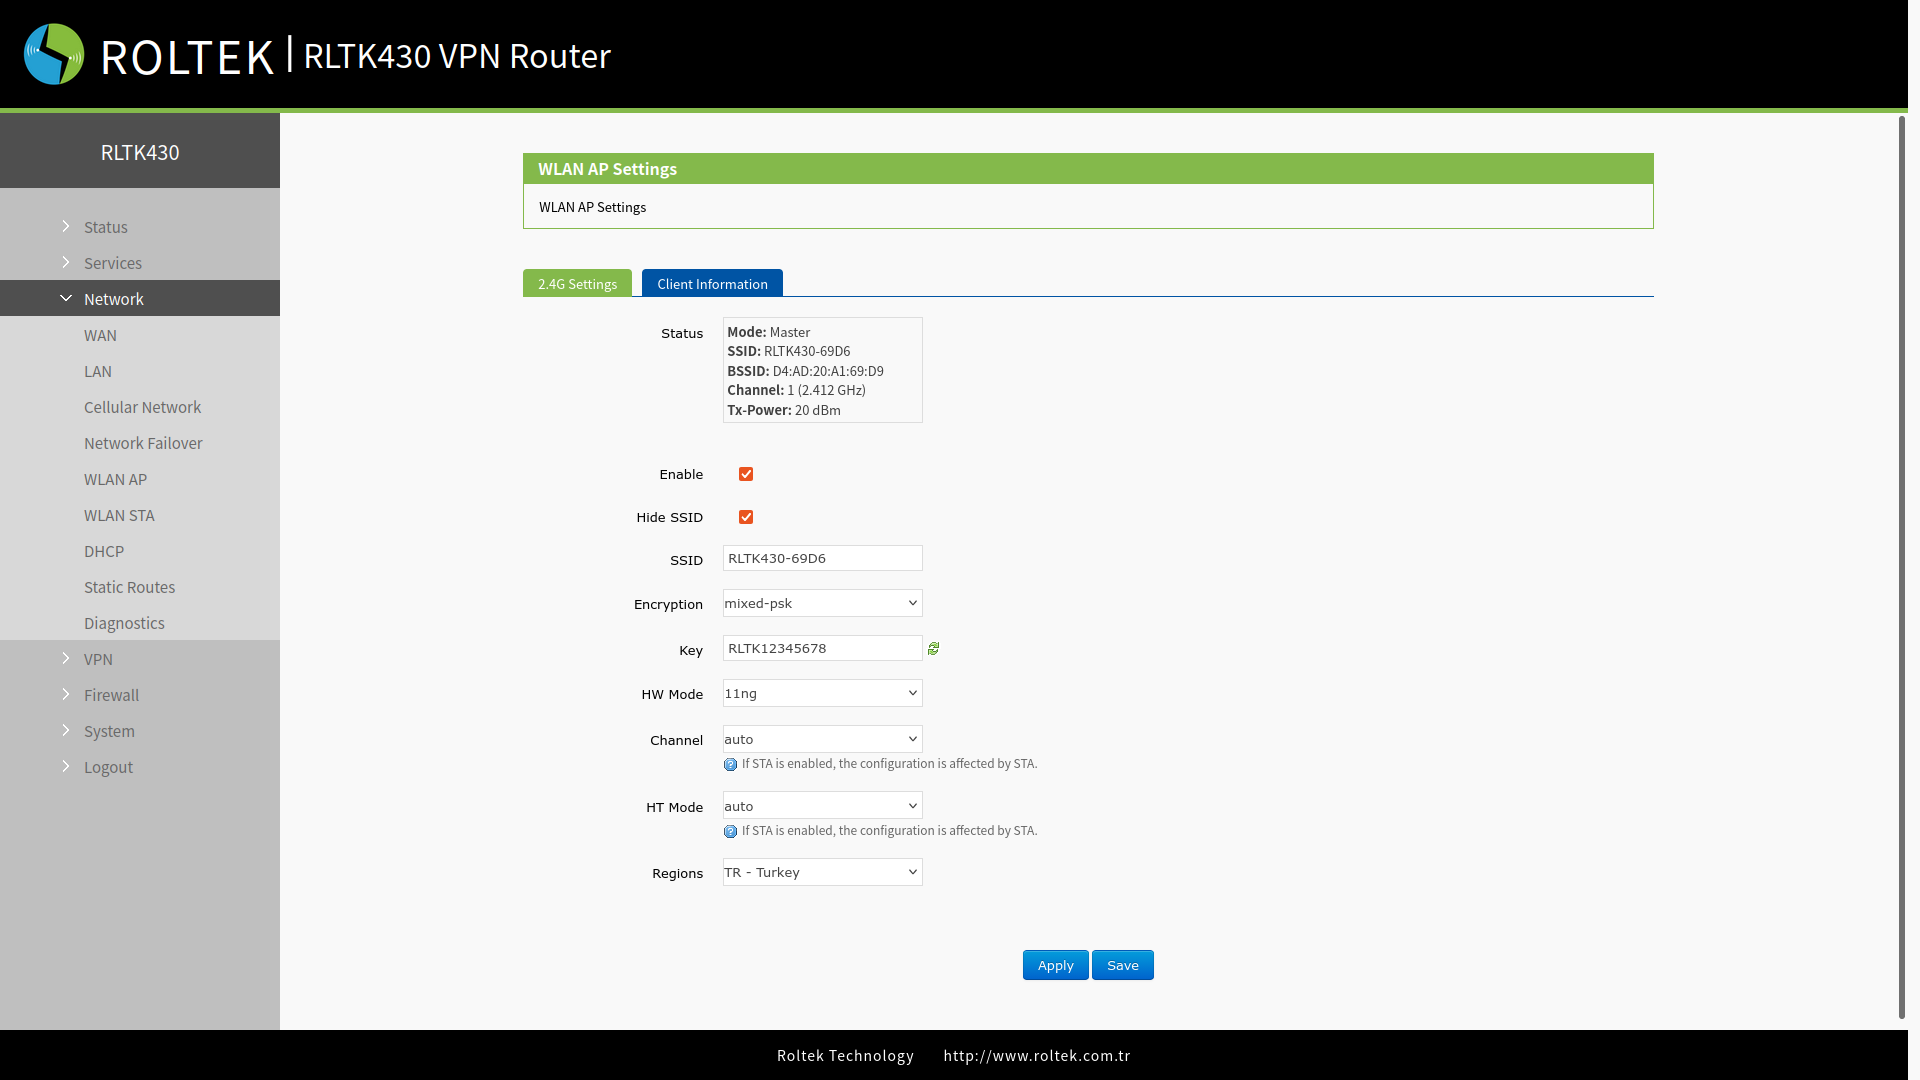Open the Channel dropdown
Image resolution: width=1920 pixels, height=1080 pixels.
(822, 739)
